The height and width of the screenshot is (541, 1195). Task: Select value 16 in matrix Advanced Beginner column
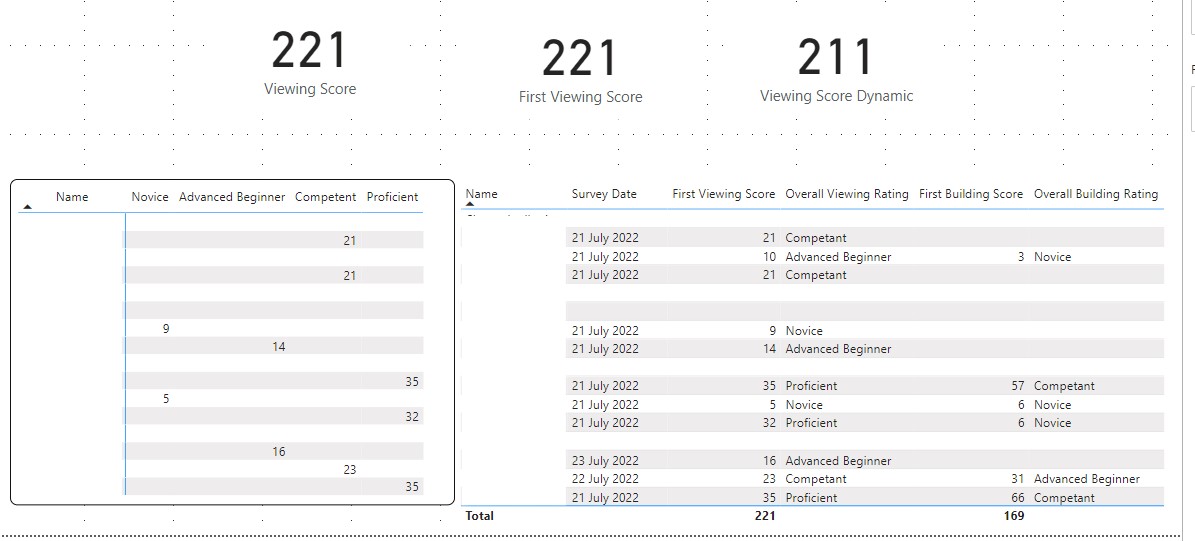[278, 452]
